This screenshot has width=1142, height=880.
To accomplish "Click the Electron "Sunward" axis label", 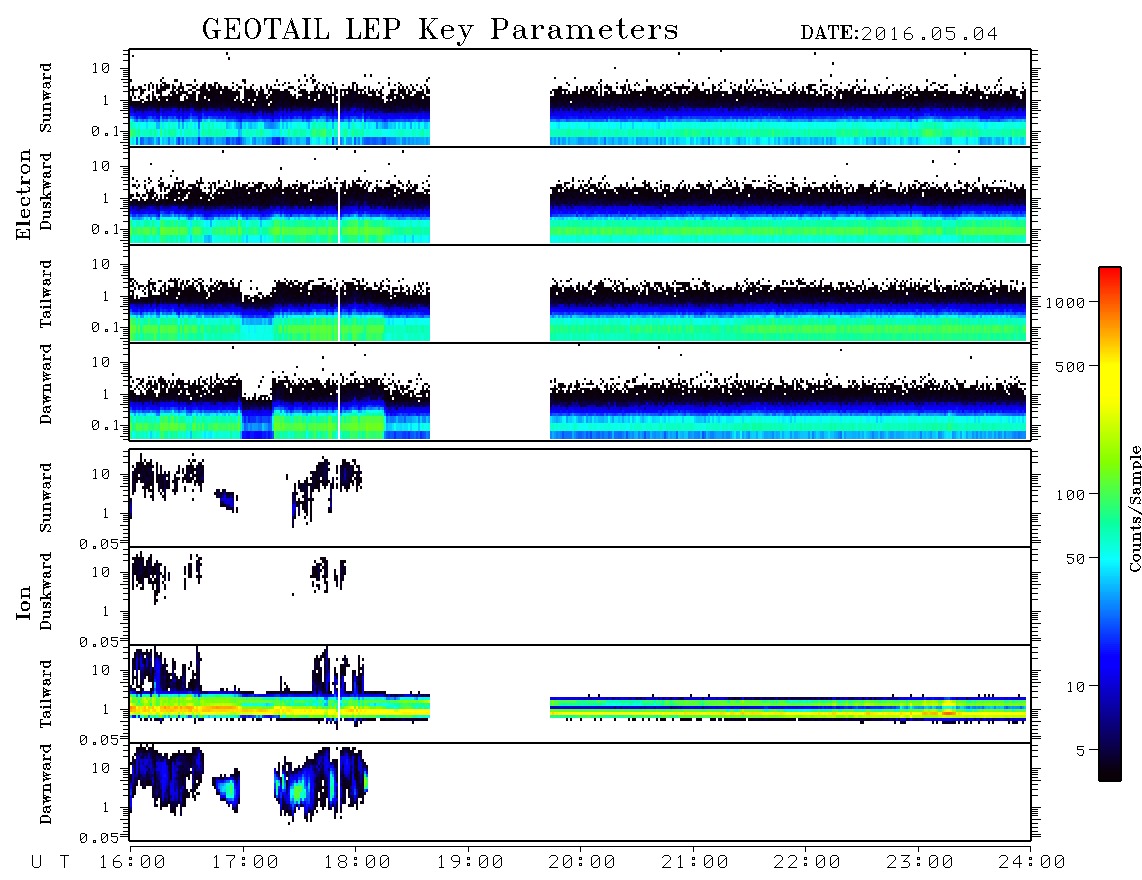I will (46, 98).
